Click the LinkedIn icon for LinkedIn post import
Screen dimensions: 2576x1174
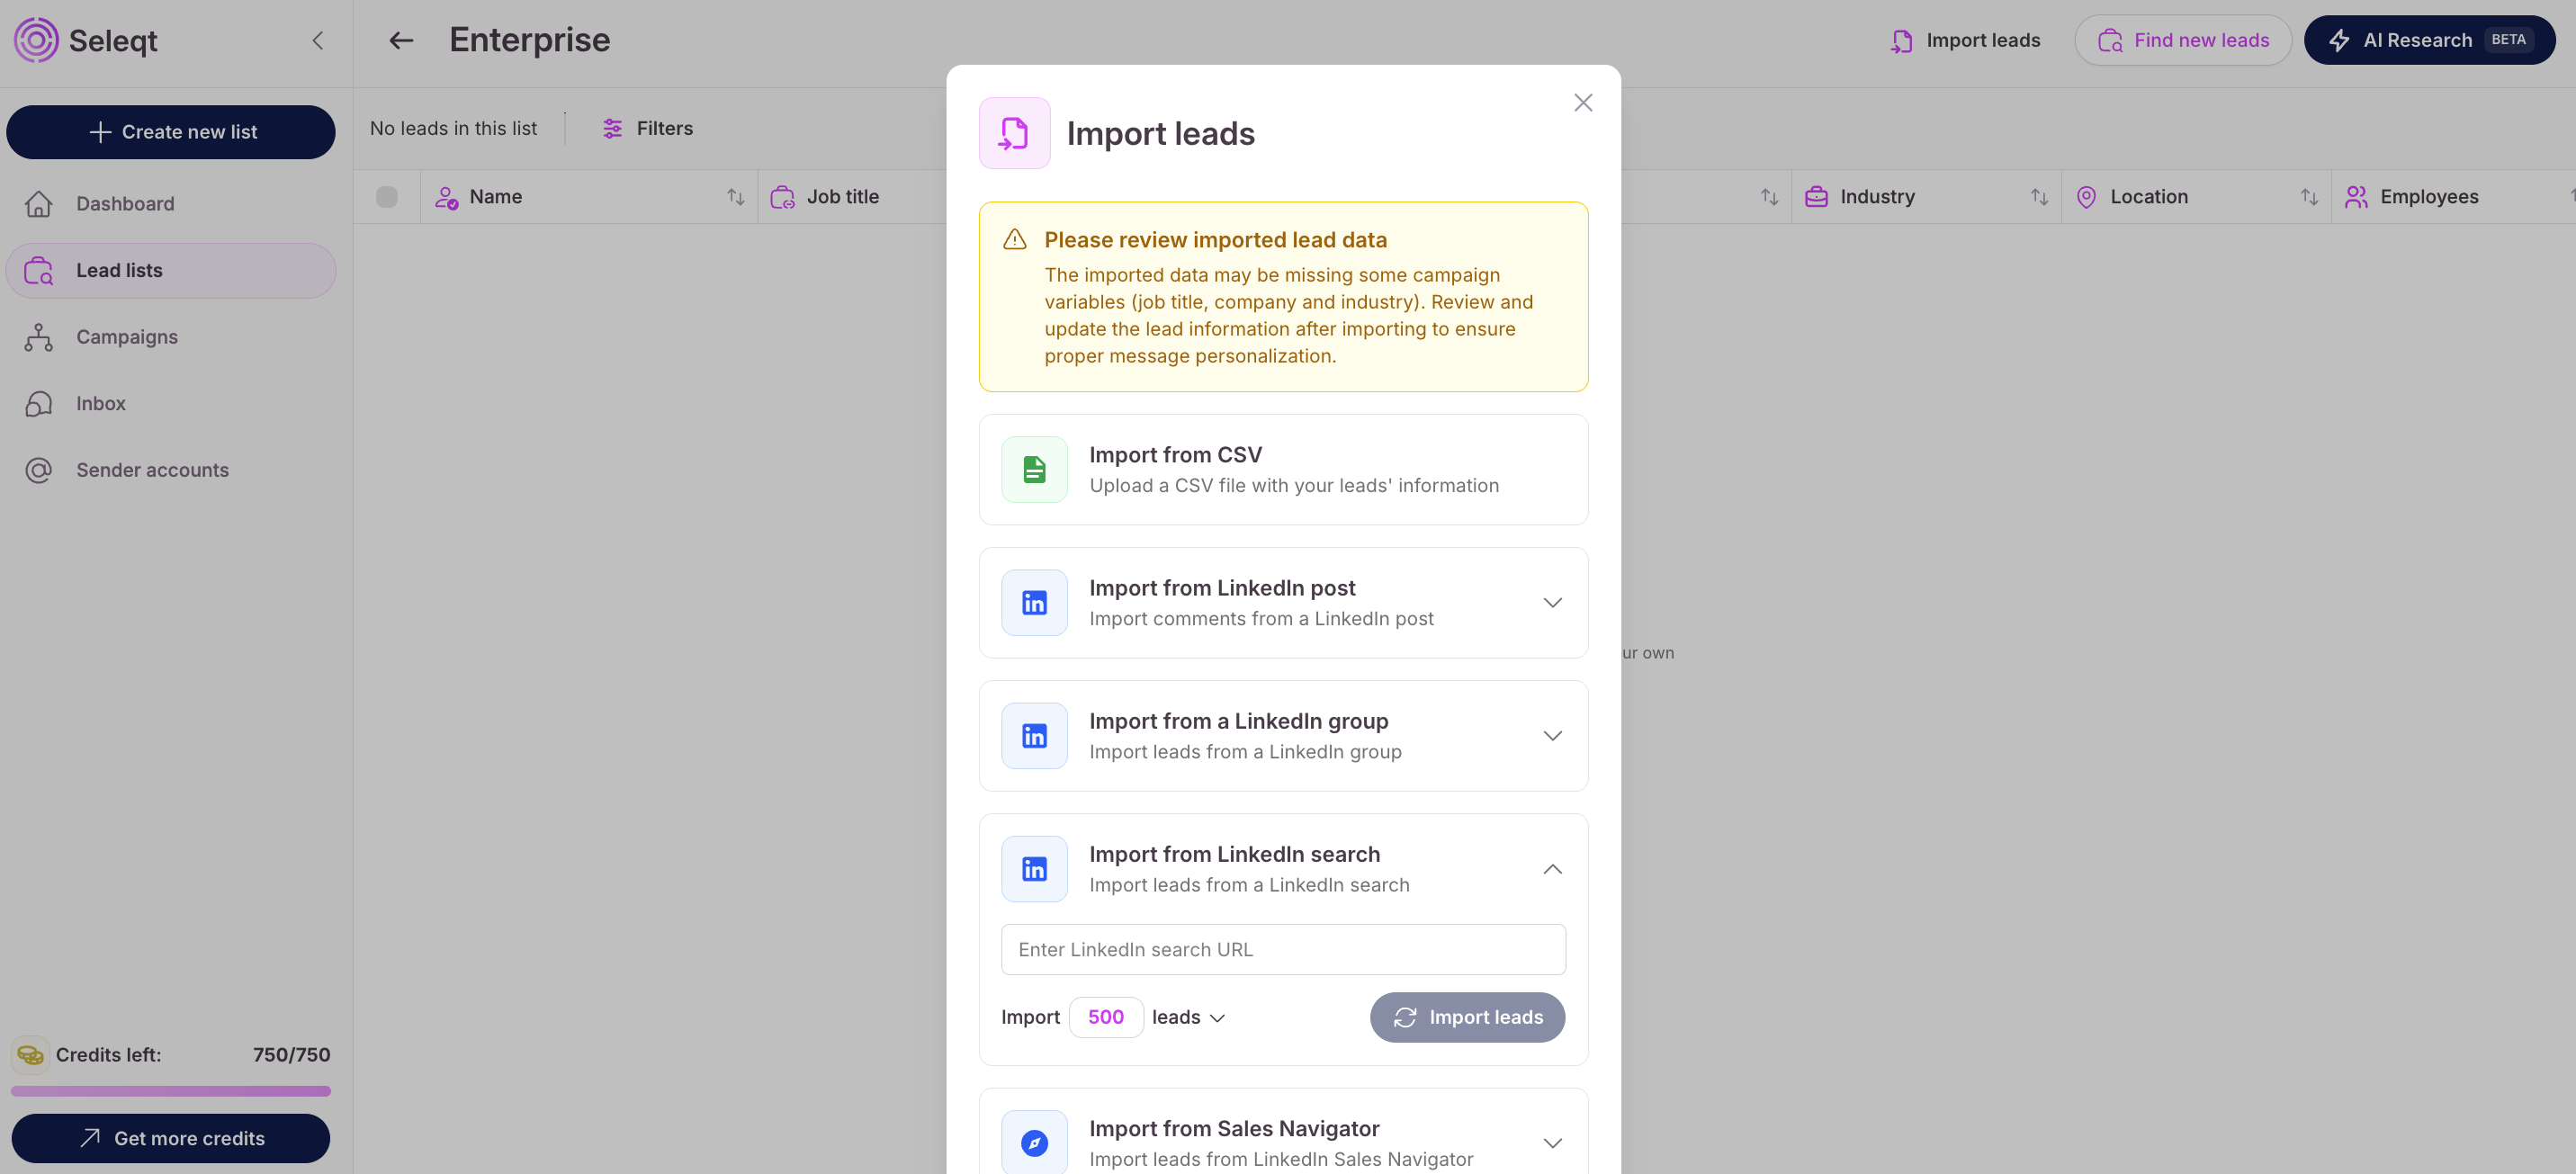(1034, 602)
